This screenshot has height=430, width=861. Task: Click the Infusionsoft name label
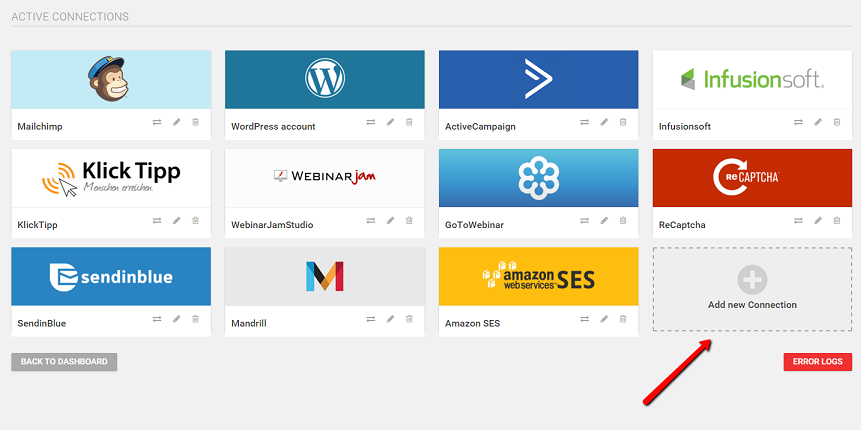[x=685, y=127]
